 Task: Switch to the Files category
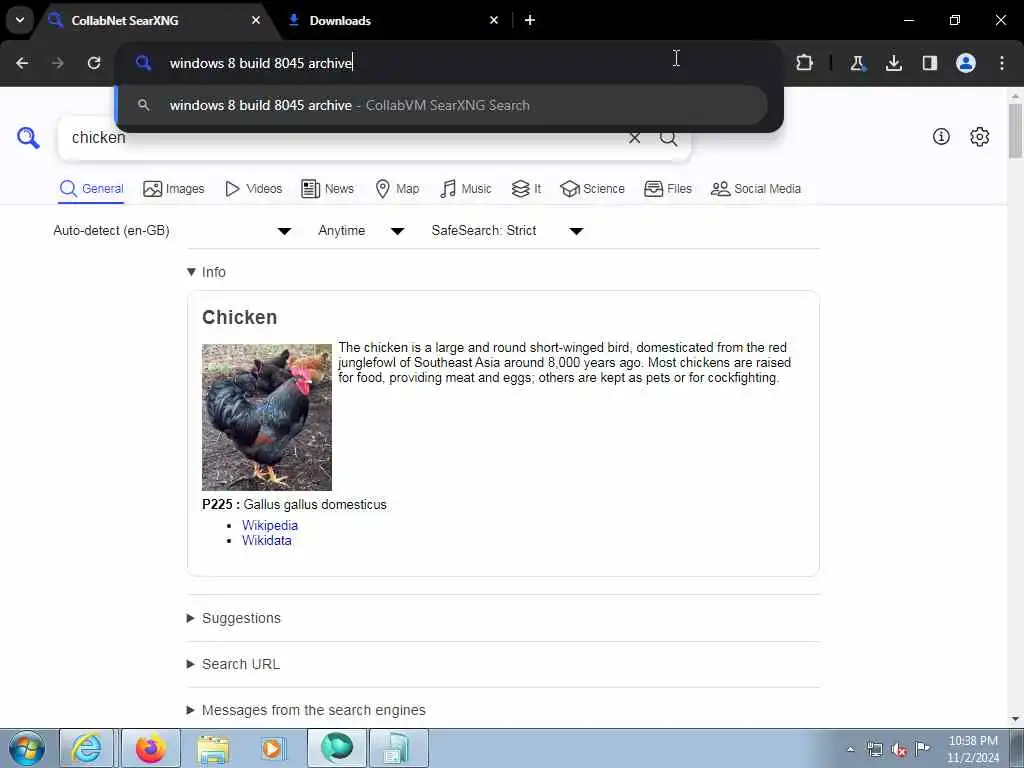coord(667,189)
